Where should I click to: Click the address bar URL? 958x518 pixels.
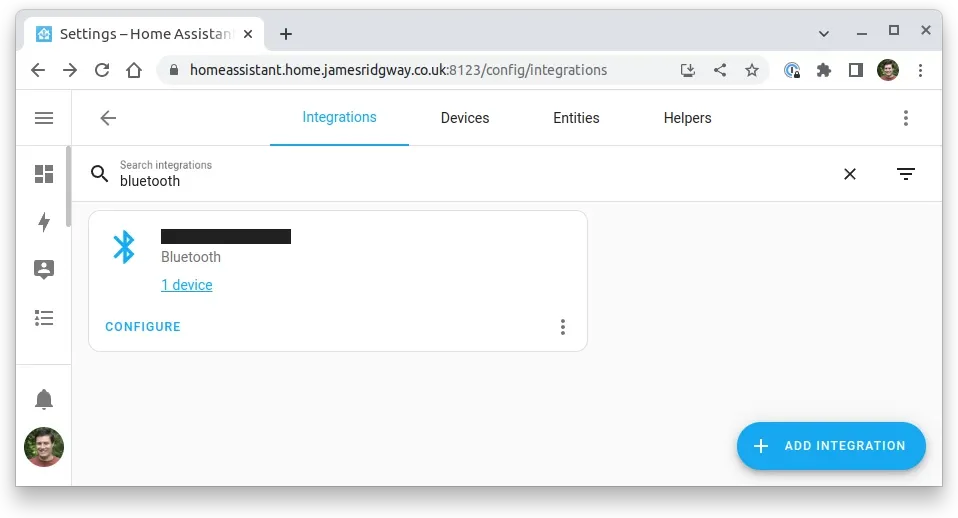(398, 70)
